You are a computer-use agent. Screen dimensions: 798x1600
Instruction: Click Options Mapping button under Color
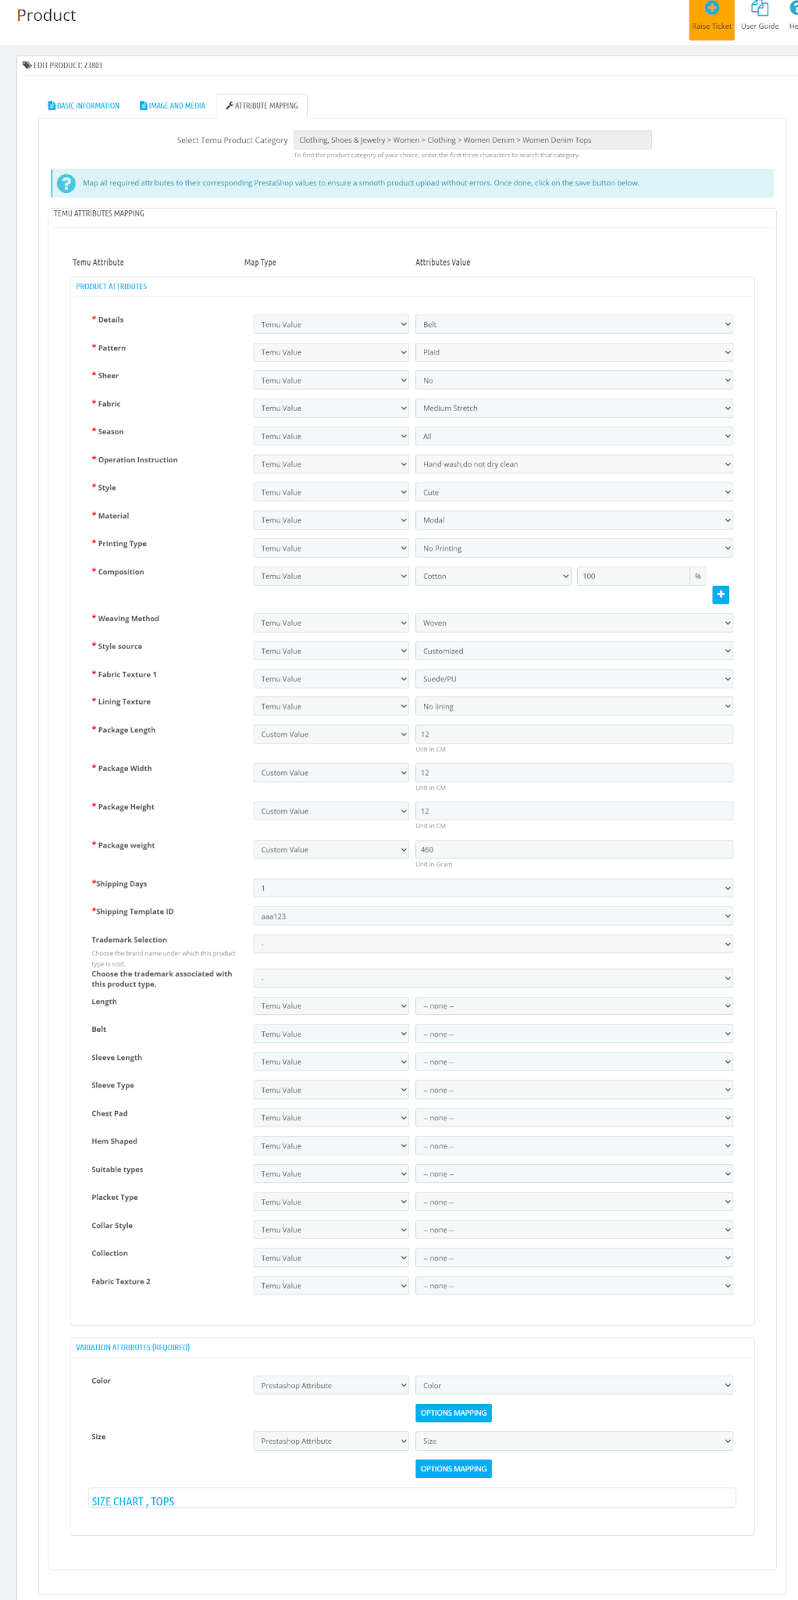[454, 1413]
